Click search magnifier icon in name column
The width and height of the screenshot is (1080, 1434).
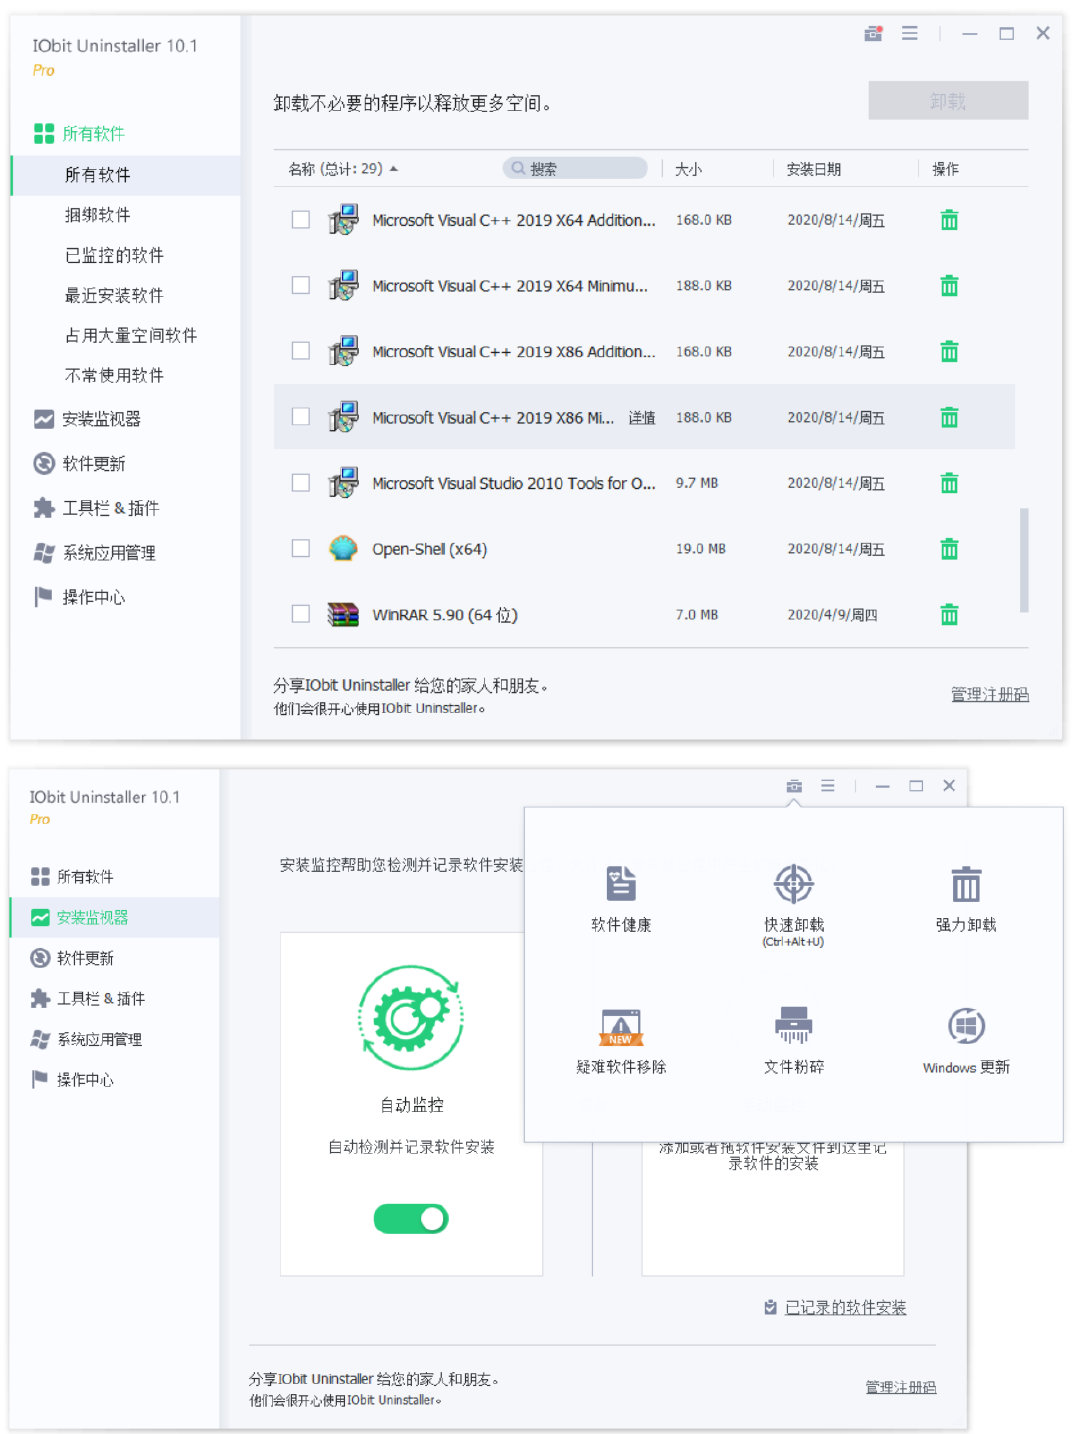tap(518, 169)
